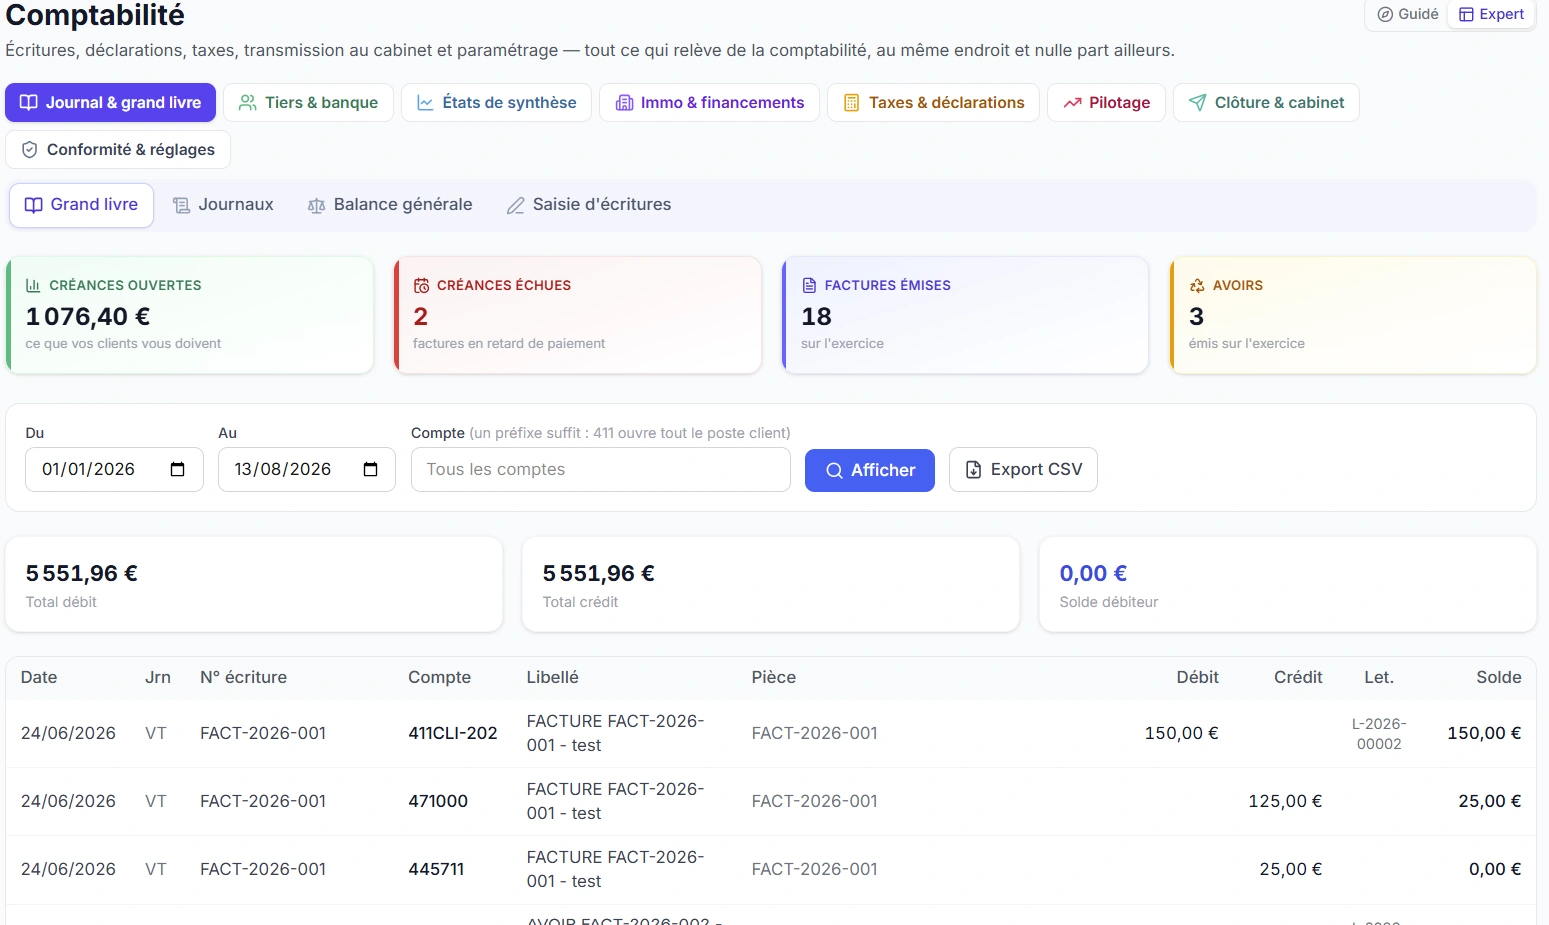Open the calendar picker of the Du date
This screenshot has height=925, width=1549.
click(178, 469)
